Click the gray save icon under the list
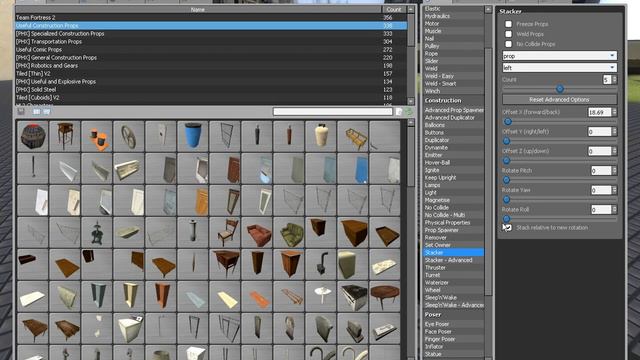The width and height of the screenshot is (640, 360). coord(21,111)
